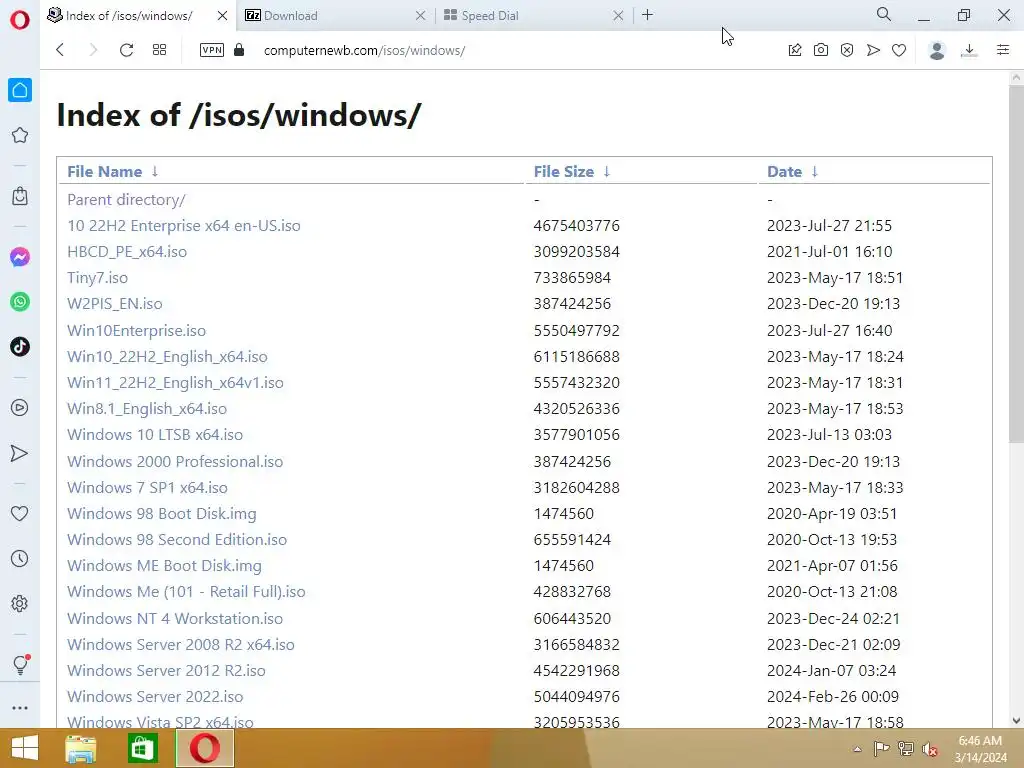The height and width of the screenshot is (768, 1024).
Task: Sort by File Name column header
Action: [x=104, y=172]
